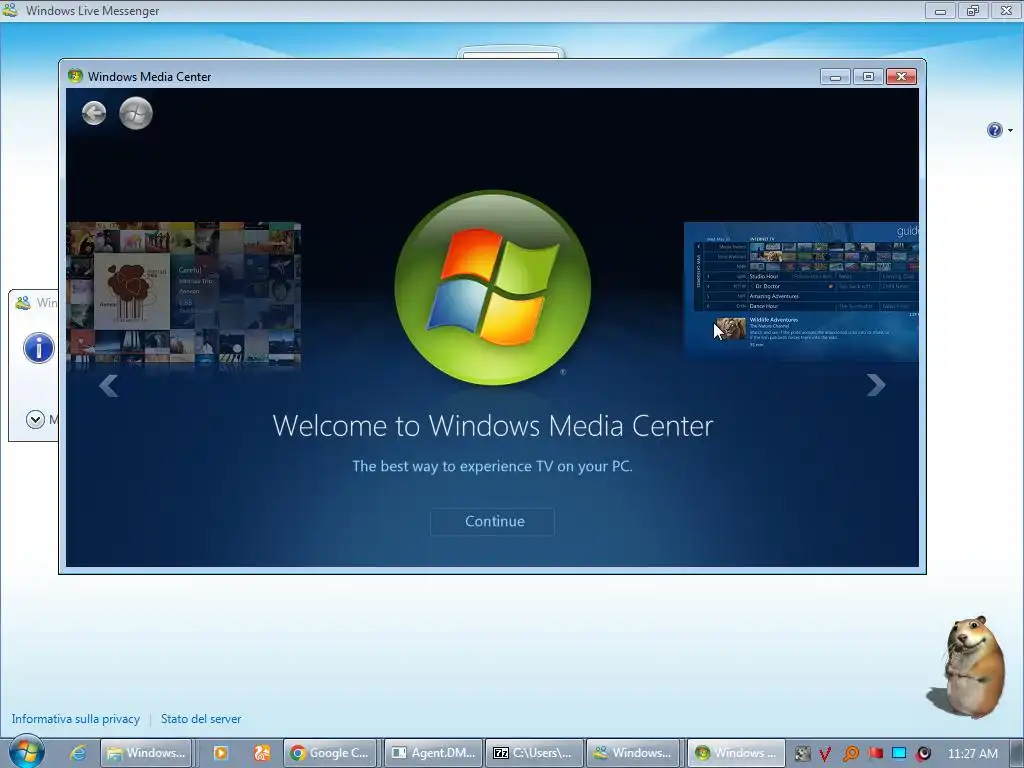Minimize the Windows Live Messenger window
This screenshot has width=1024, height=768.
[940, 10]
